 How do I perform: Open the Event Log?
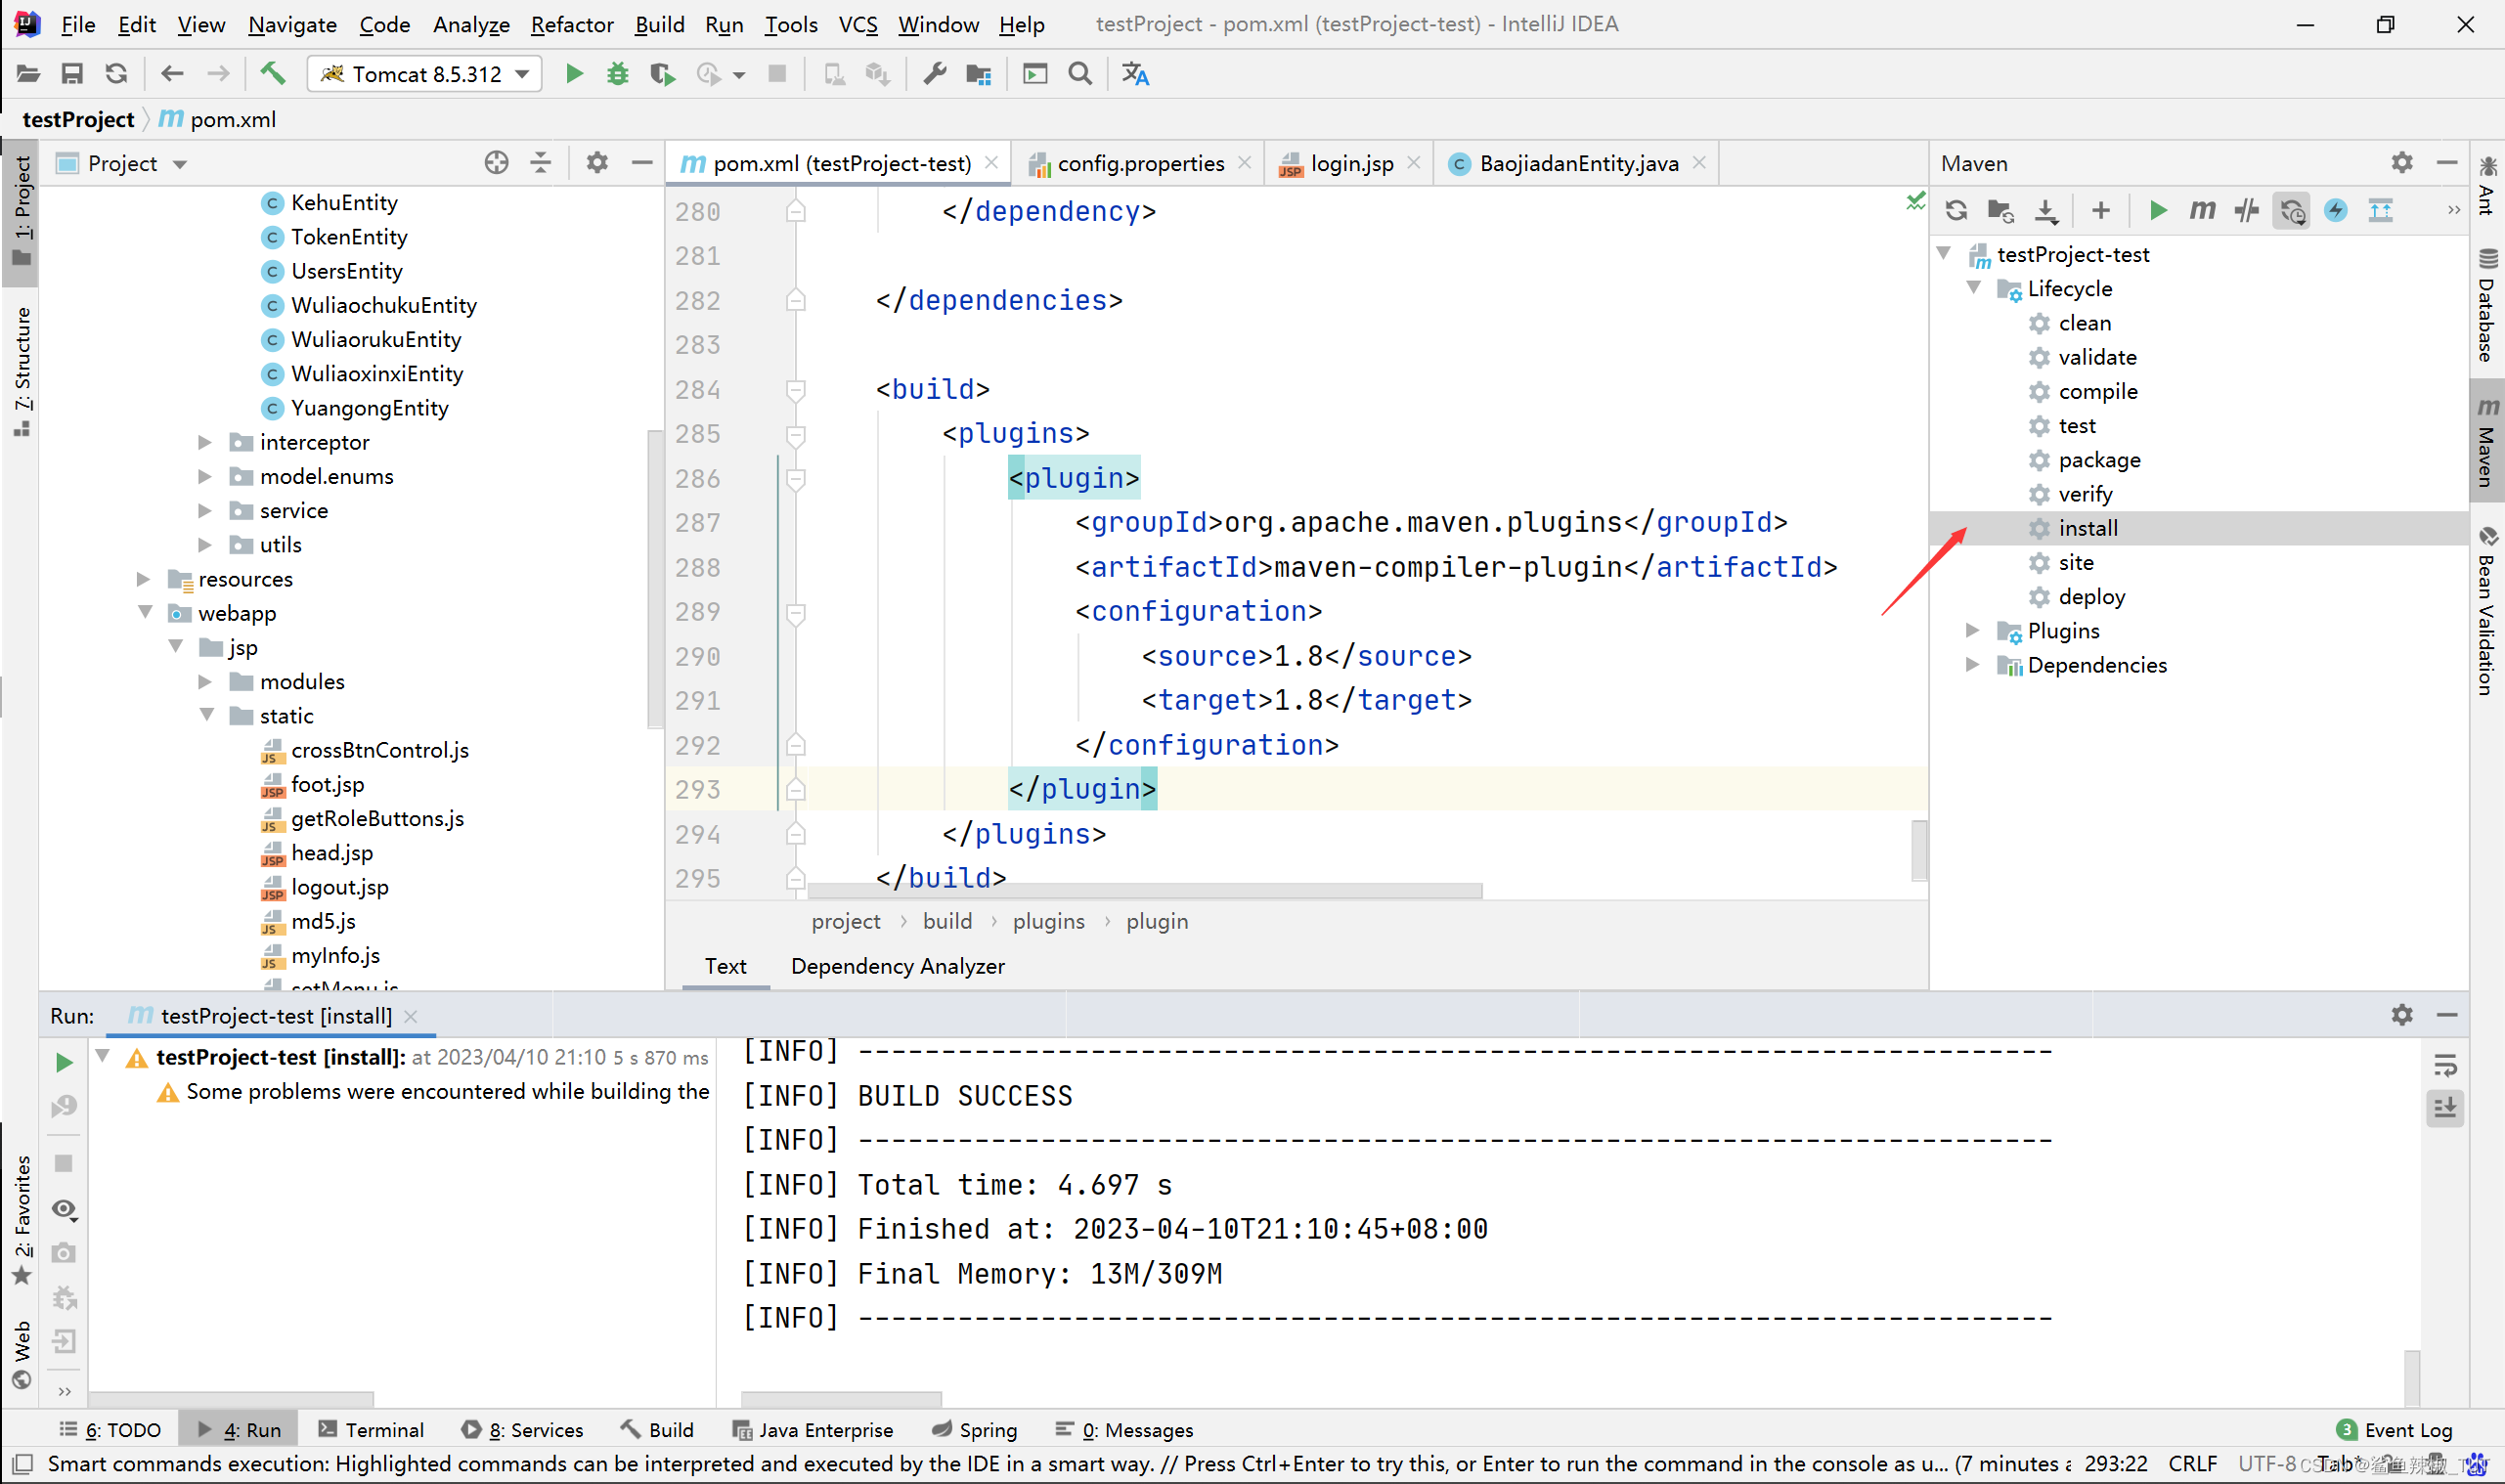pyautogui.click(x=2394, y=1430)
